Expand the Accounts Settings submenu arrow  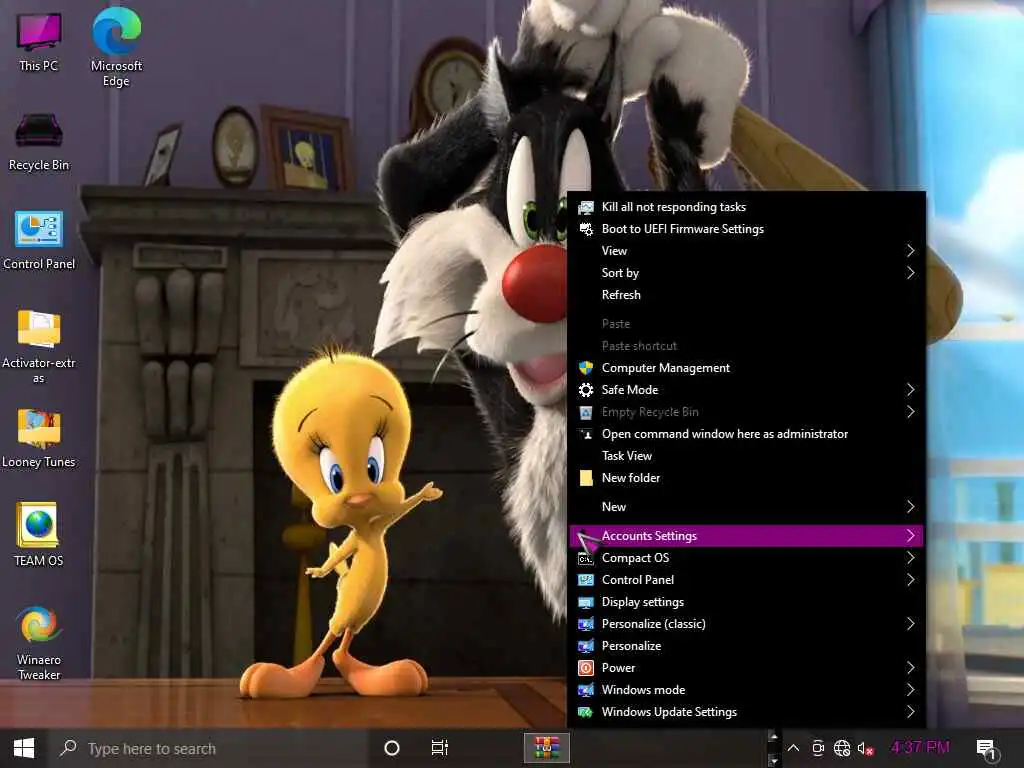(x=910, y=536)
